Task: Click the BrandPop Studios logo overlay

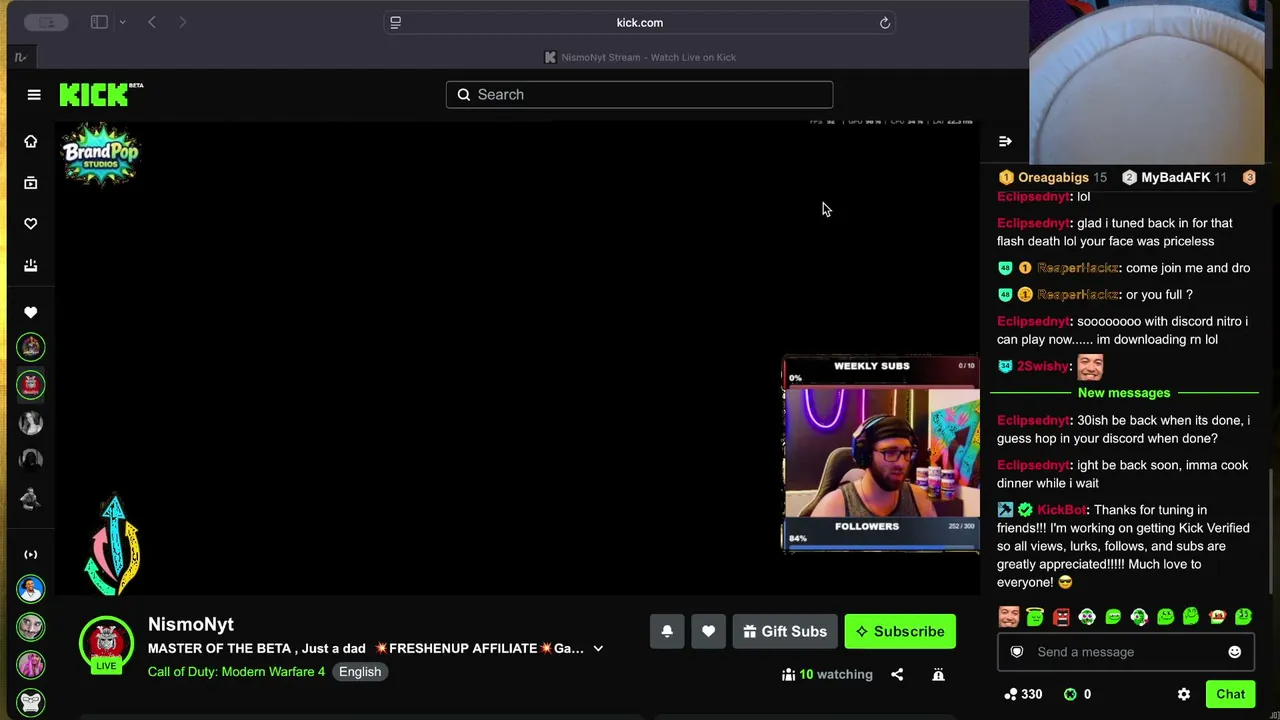Action: (100, 155)
